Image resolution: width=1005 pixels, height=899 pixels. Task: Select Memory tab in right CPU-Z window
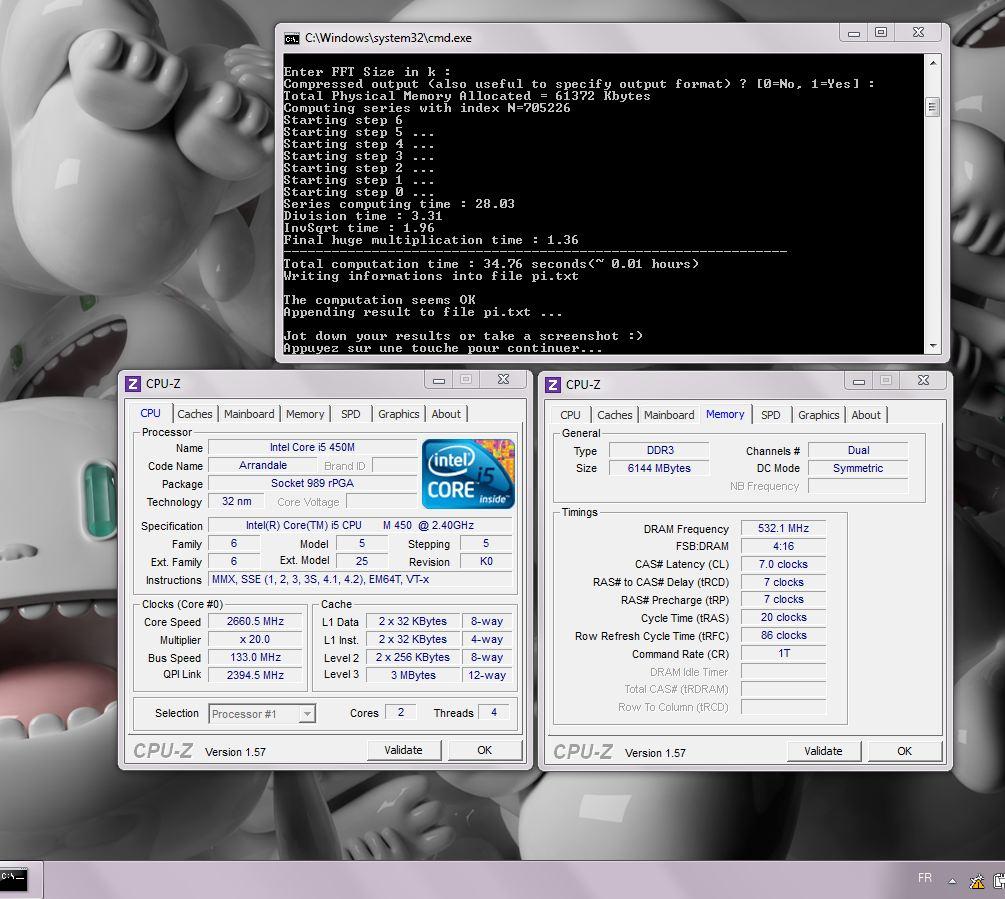point(725,414)
